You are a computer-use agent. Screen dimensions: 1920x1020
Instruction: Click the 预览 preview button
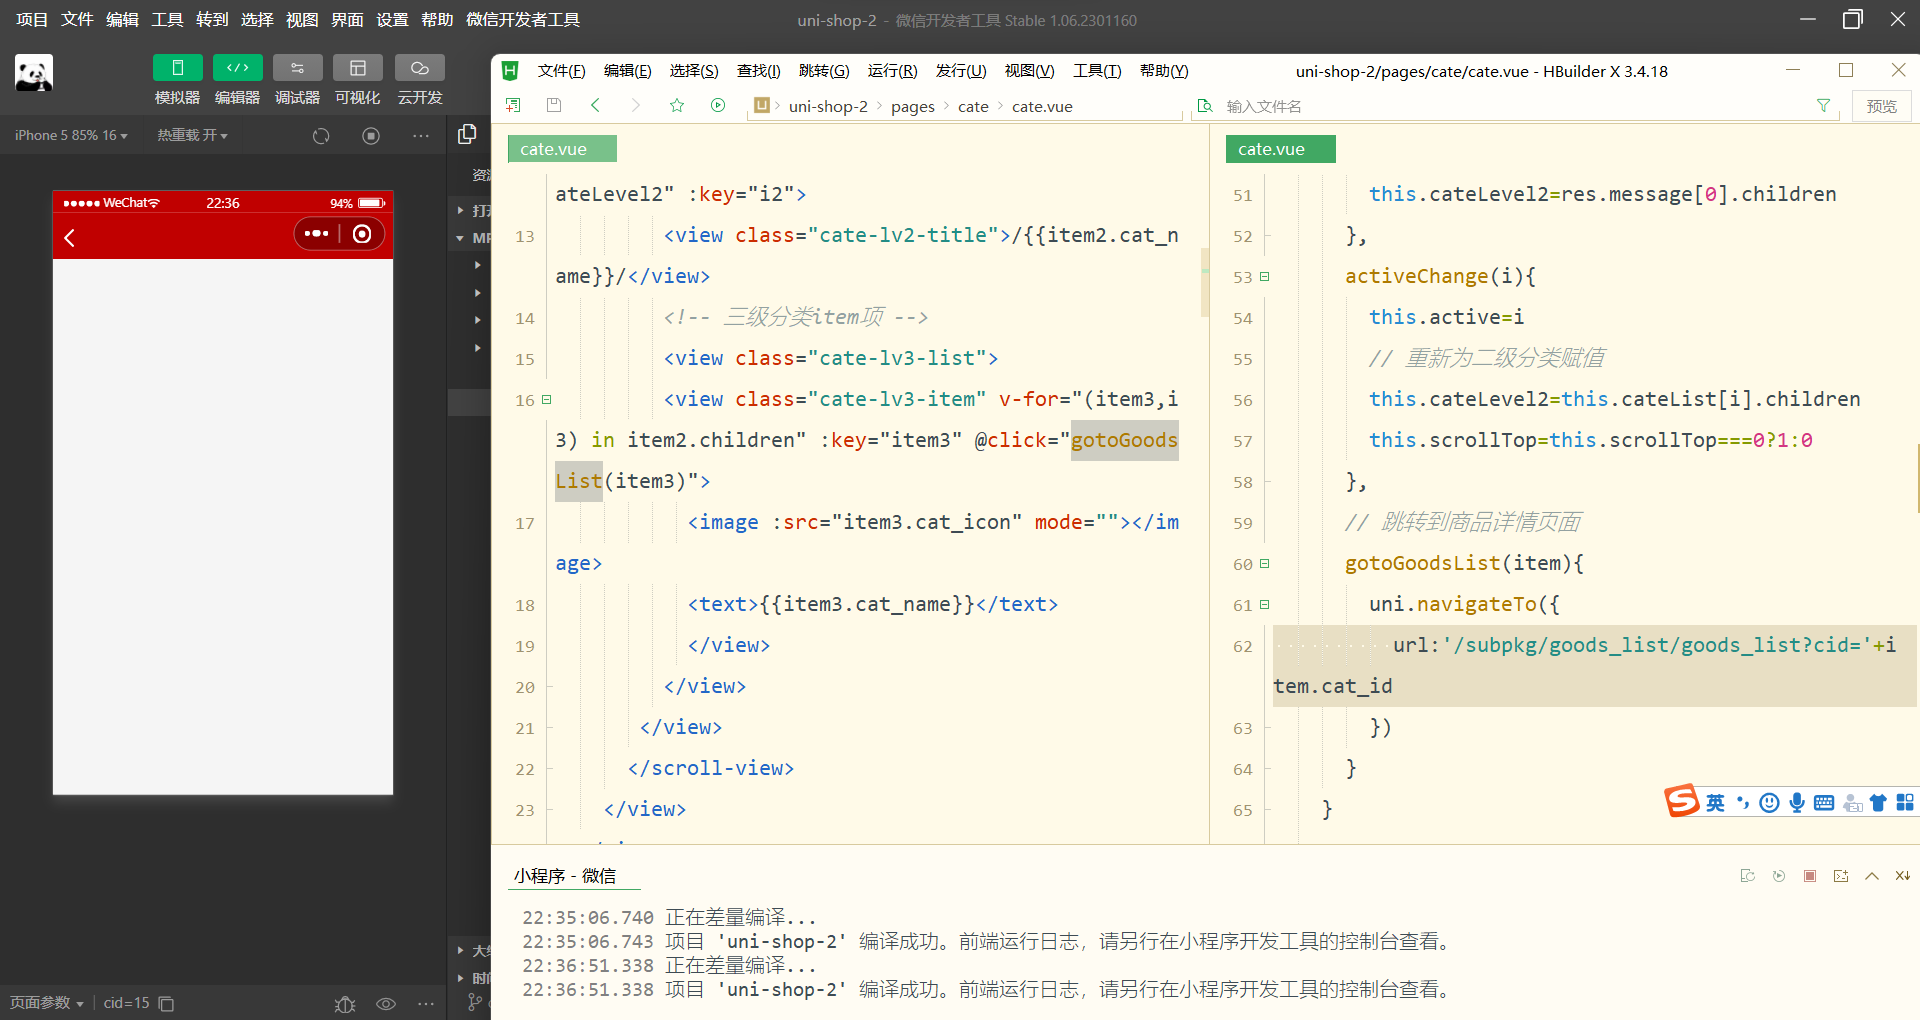(1881, 105)
